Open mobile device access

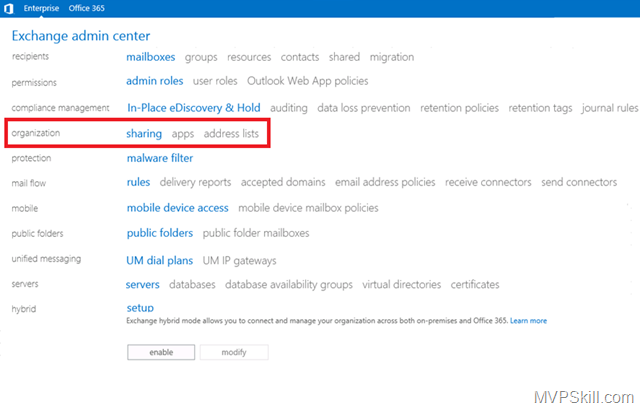[x=177, y=208]
